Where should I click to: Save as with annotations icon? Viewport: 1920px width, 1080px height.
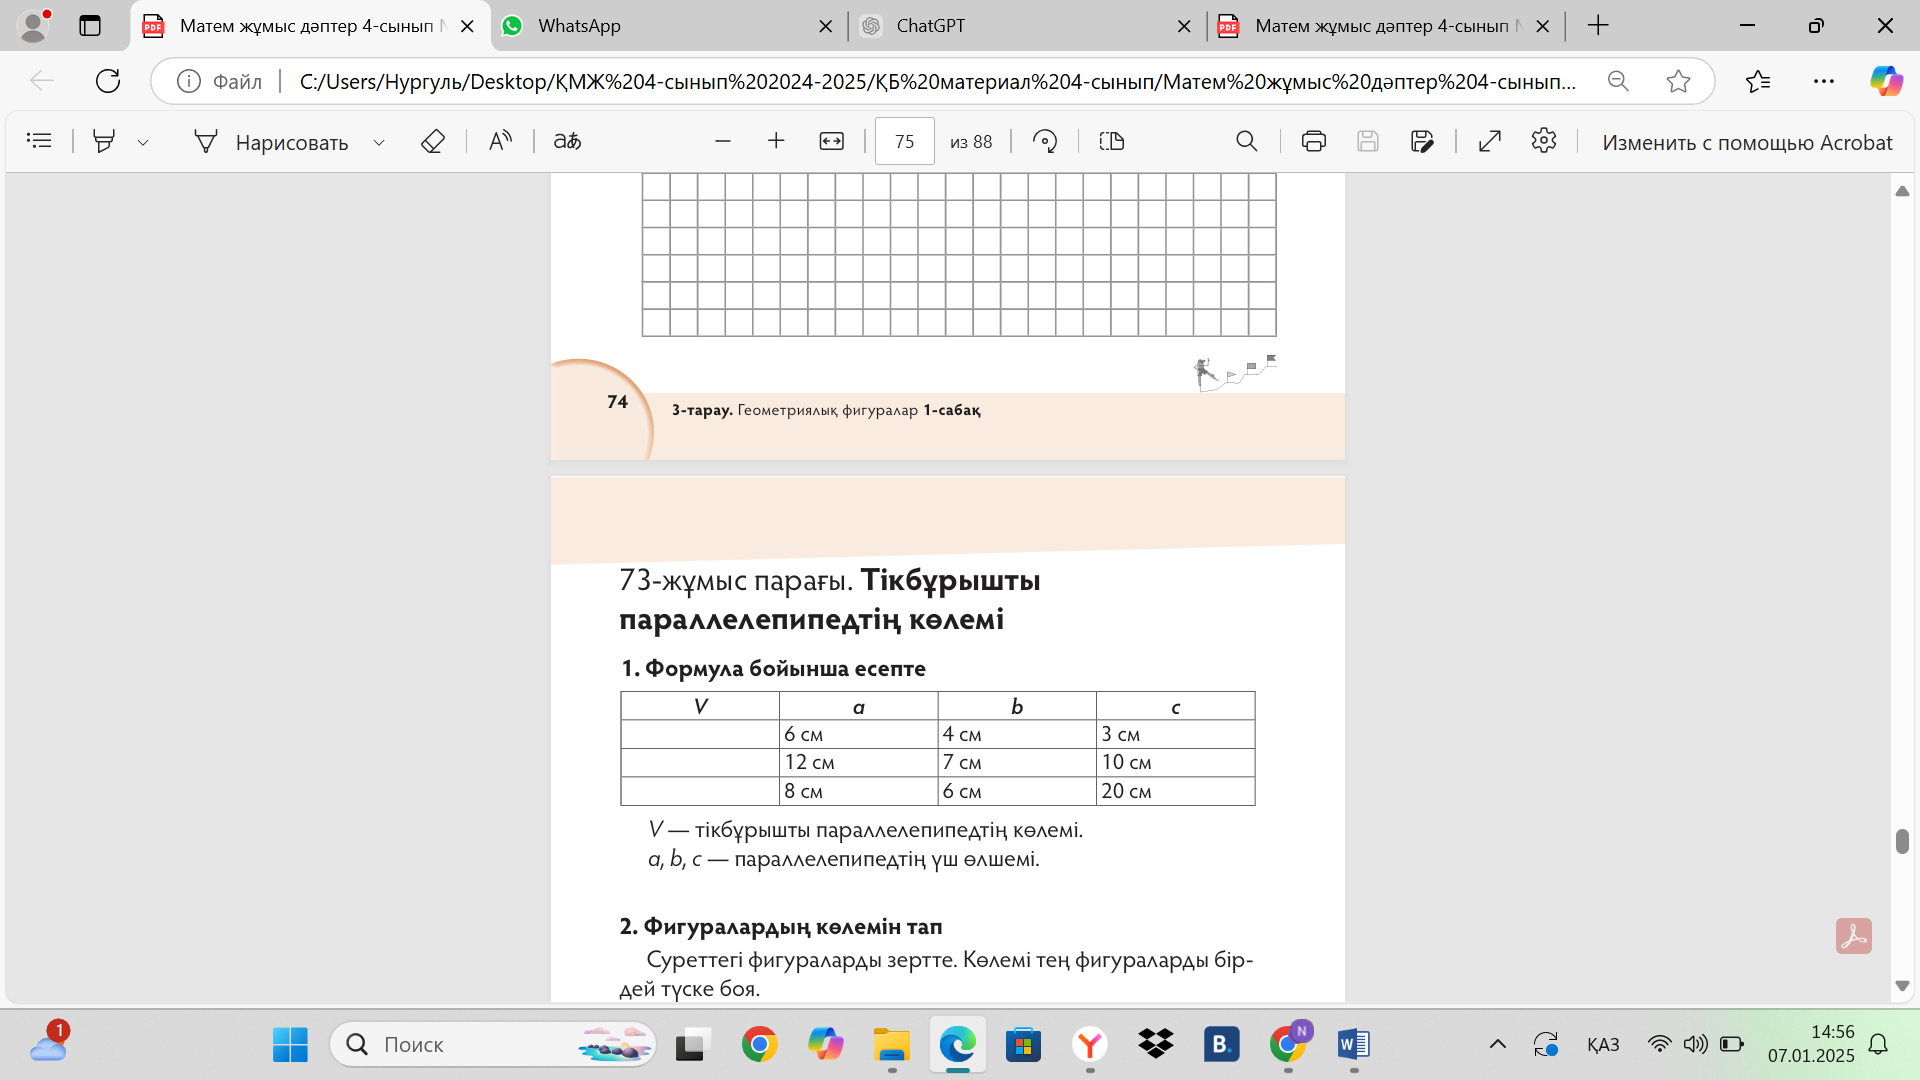pos(1422,141)
